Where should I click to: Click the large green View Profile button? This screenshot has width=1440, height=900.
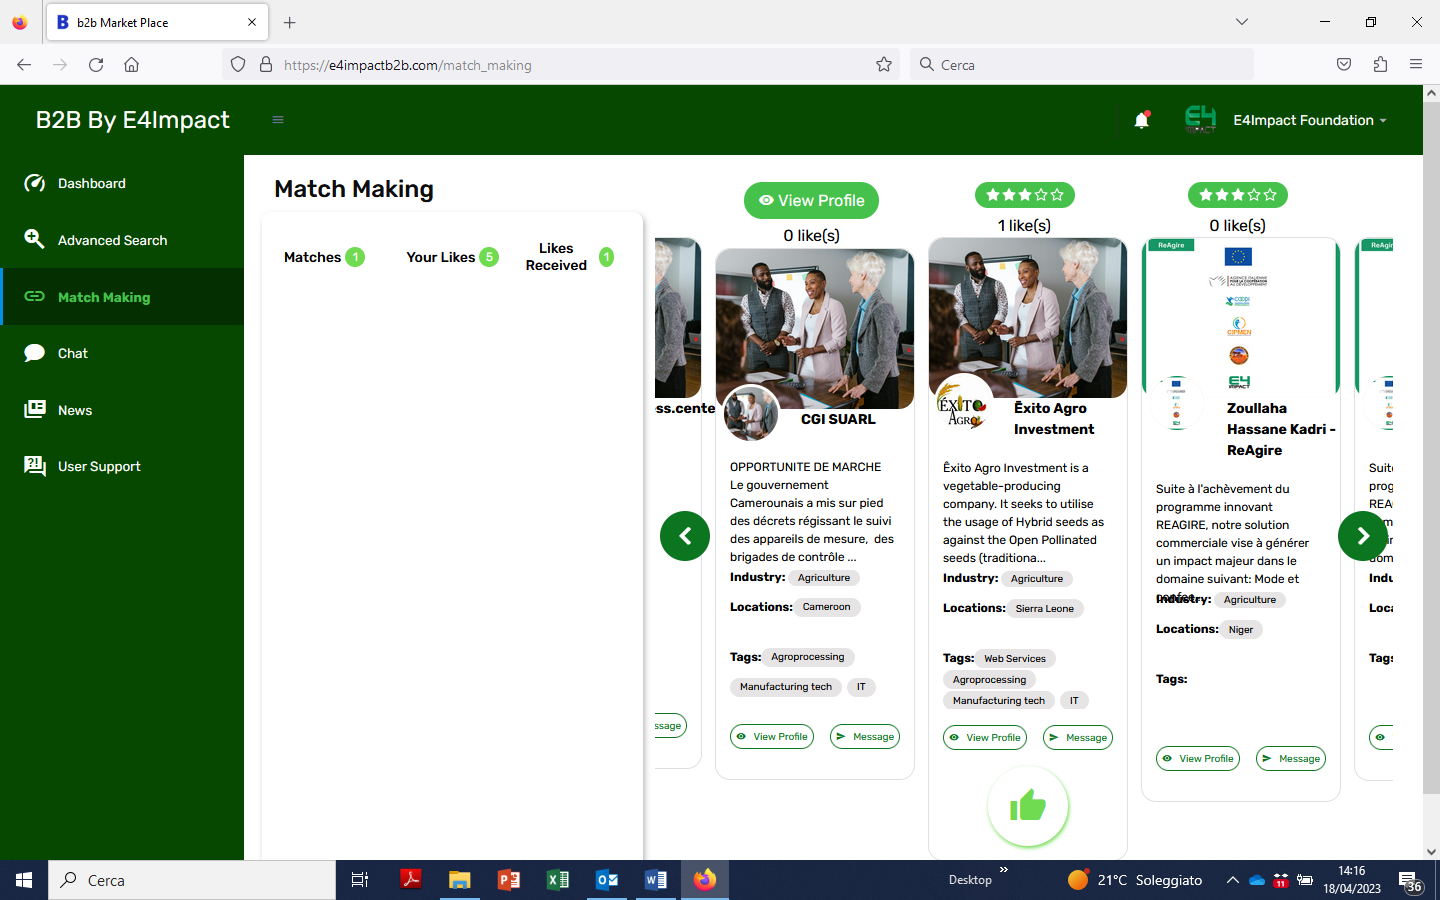click(811, 200)
